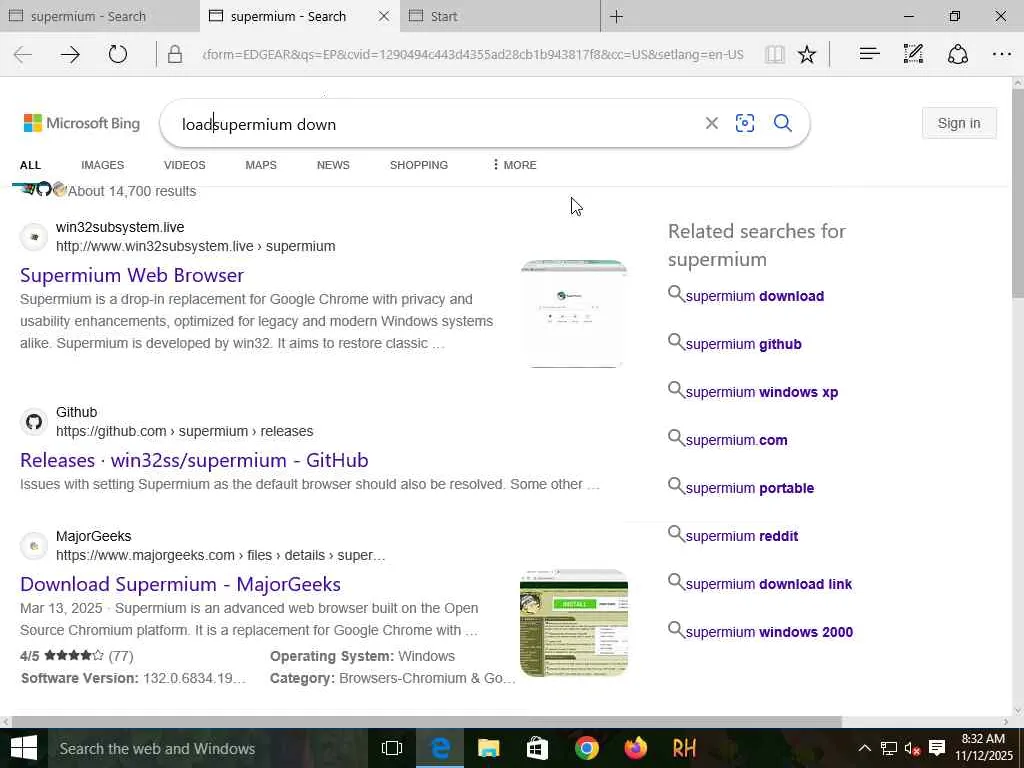Open the Hub lines icon
This screenshot has width=1024, height=768.
pyautogui.click(x=869, y=54)
